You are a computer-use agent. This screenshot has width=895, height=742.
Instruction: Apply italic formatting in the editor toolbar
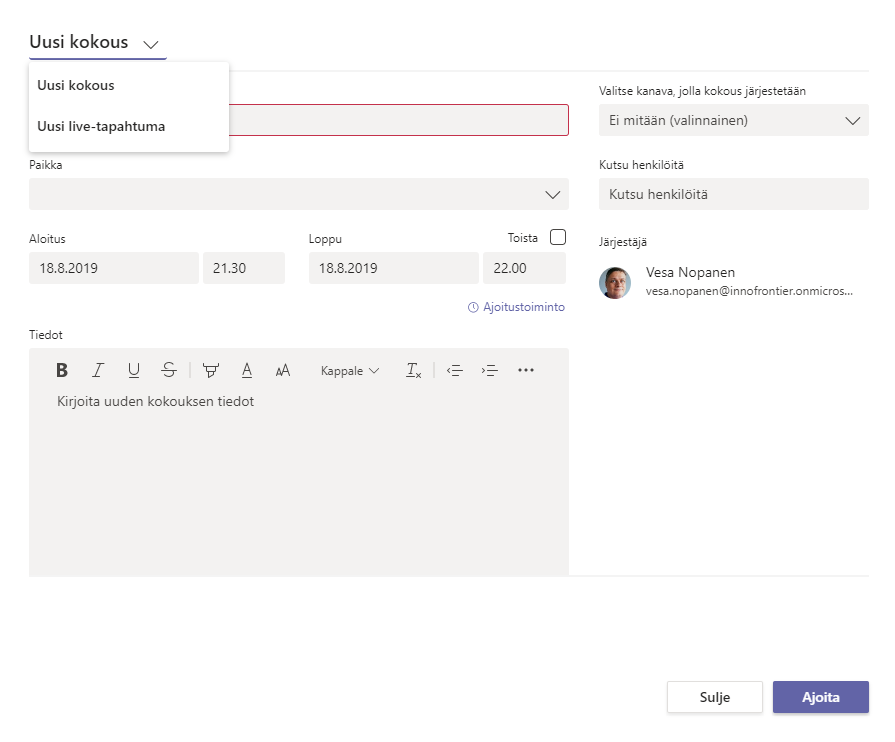(x=98, y=370)
